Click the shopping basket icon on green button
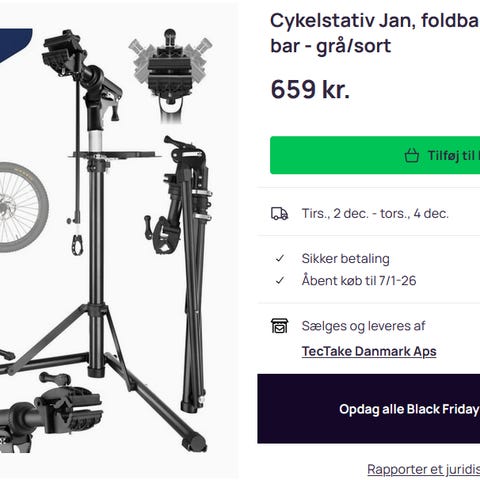The height and width of the screenshot is (480, 480). [x=412, y=155]
